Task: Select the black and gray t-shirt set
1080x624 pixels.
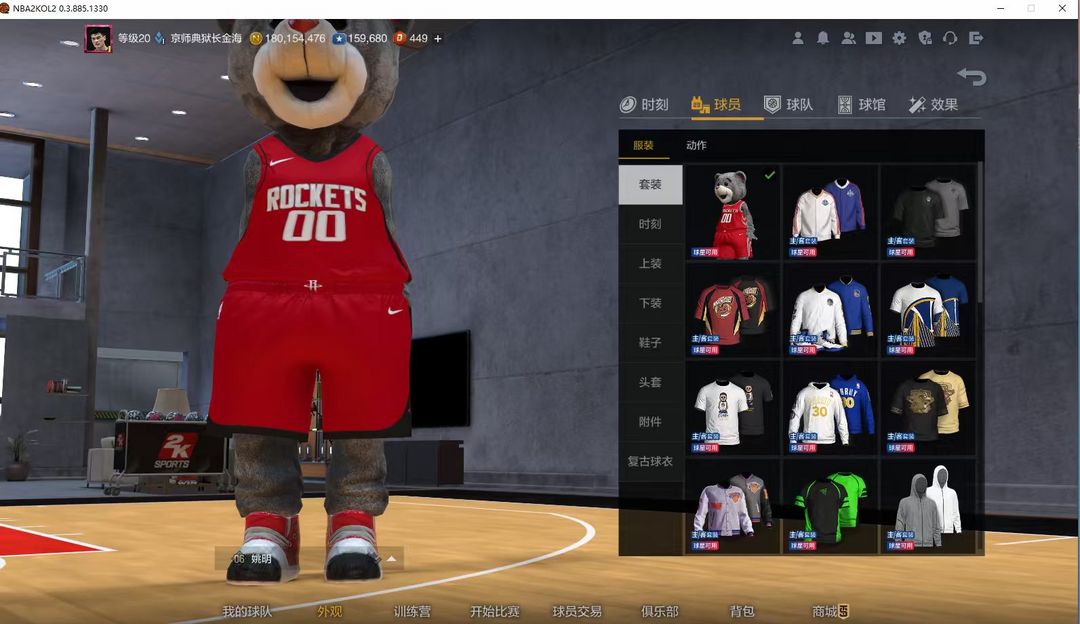Action: (928, 213)
